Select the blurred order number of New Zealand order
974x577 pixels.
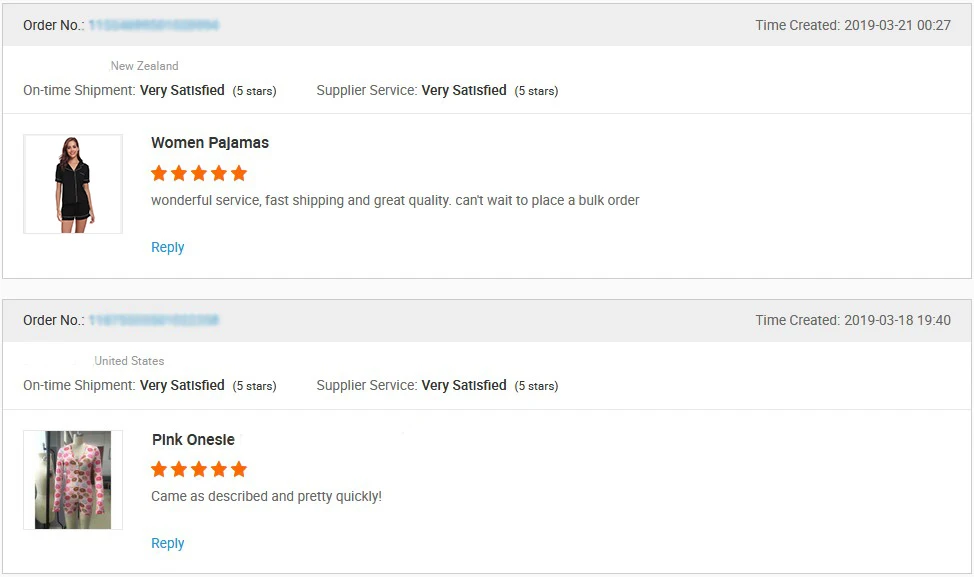pyautogui.click(x=153, y=25)
